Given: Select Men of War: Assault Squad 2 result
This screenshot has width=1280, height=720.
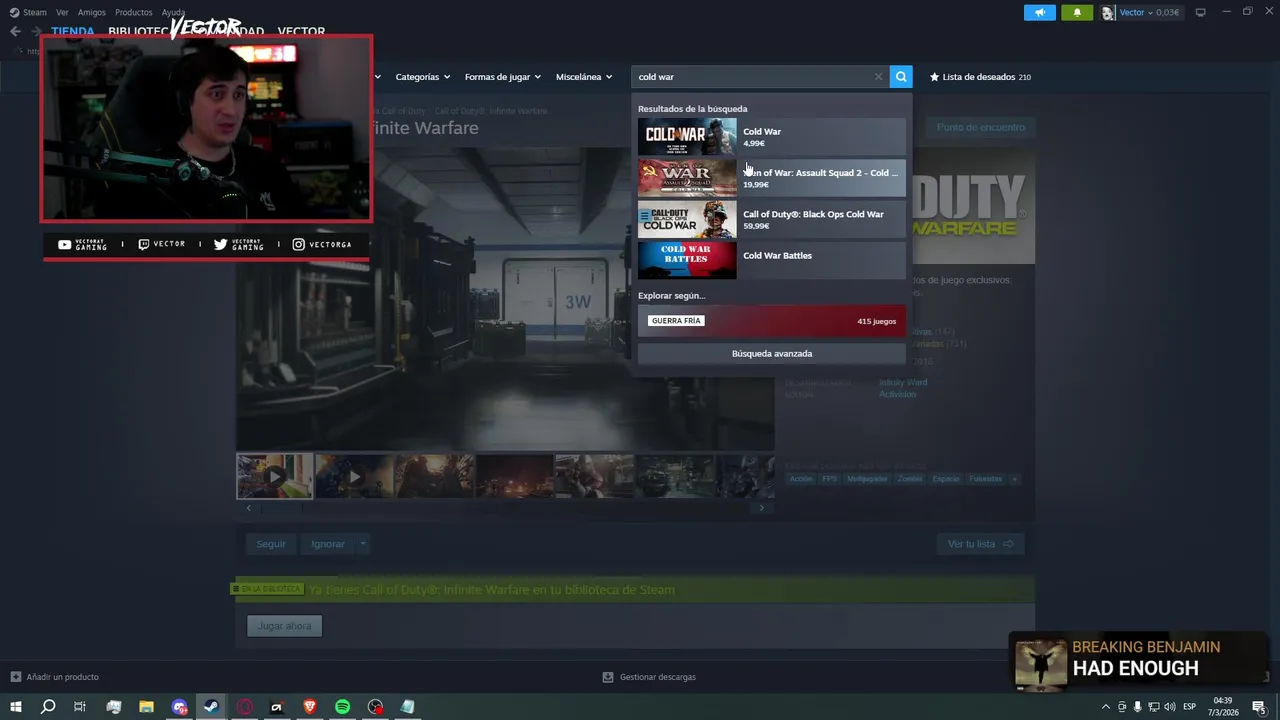Looking at the screenshot, I should [x=772, y=178].
